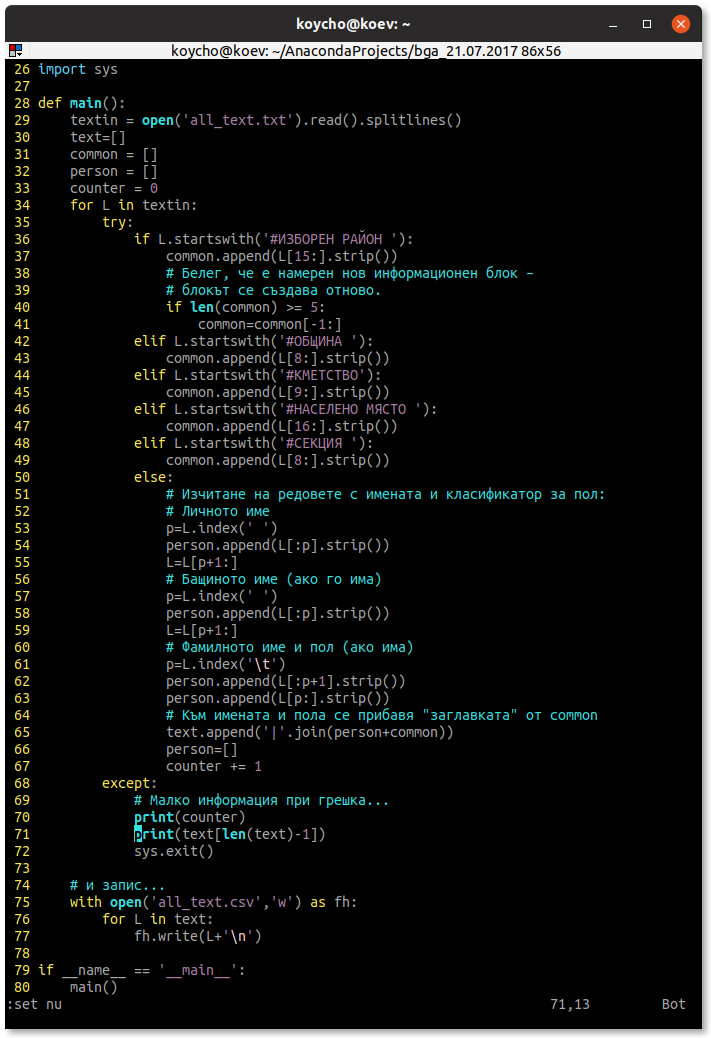The width and height of the screenshot is (711, 1038).
Task: Click comment '# Малко информация при грешка...'
Action: 261,800
